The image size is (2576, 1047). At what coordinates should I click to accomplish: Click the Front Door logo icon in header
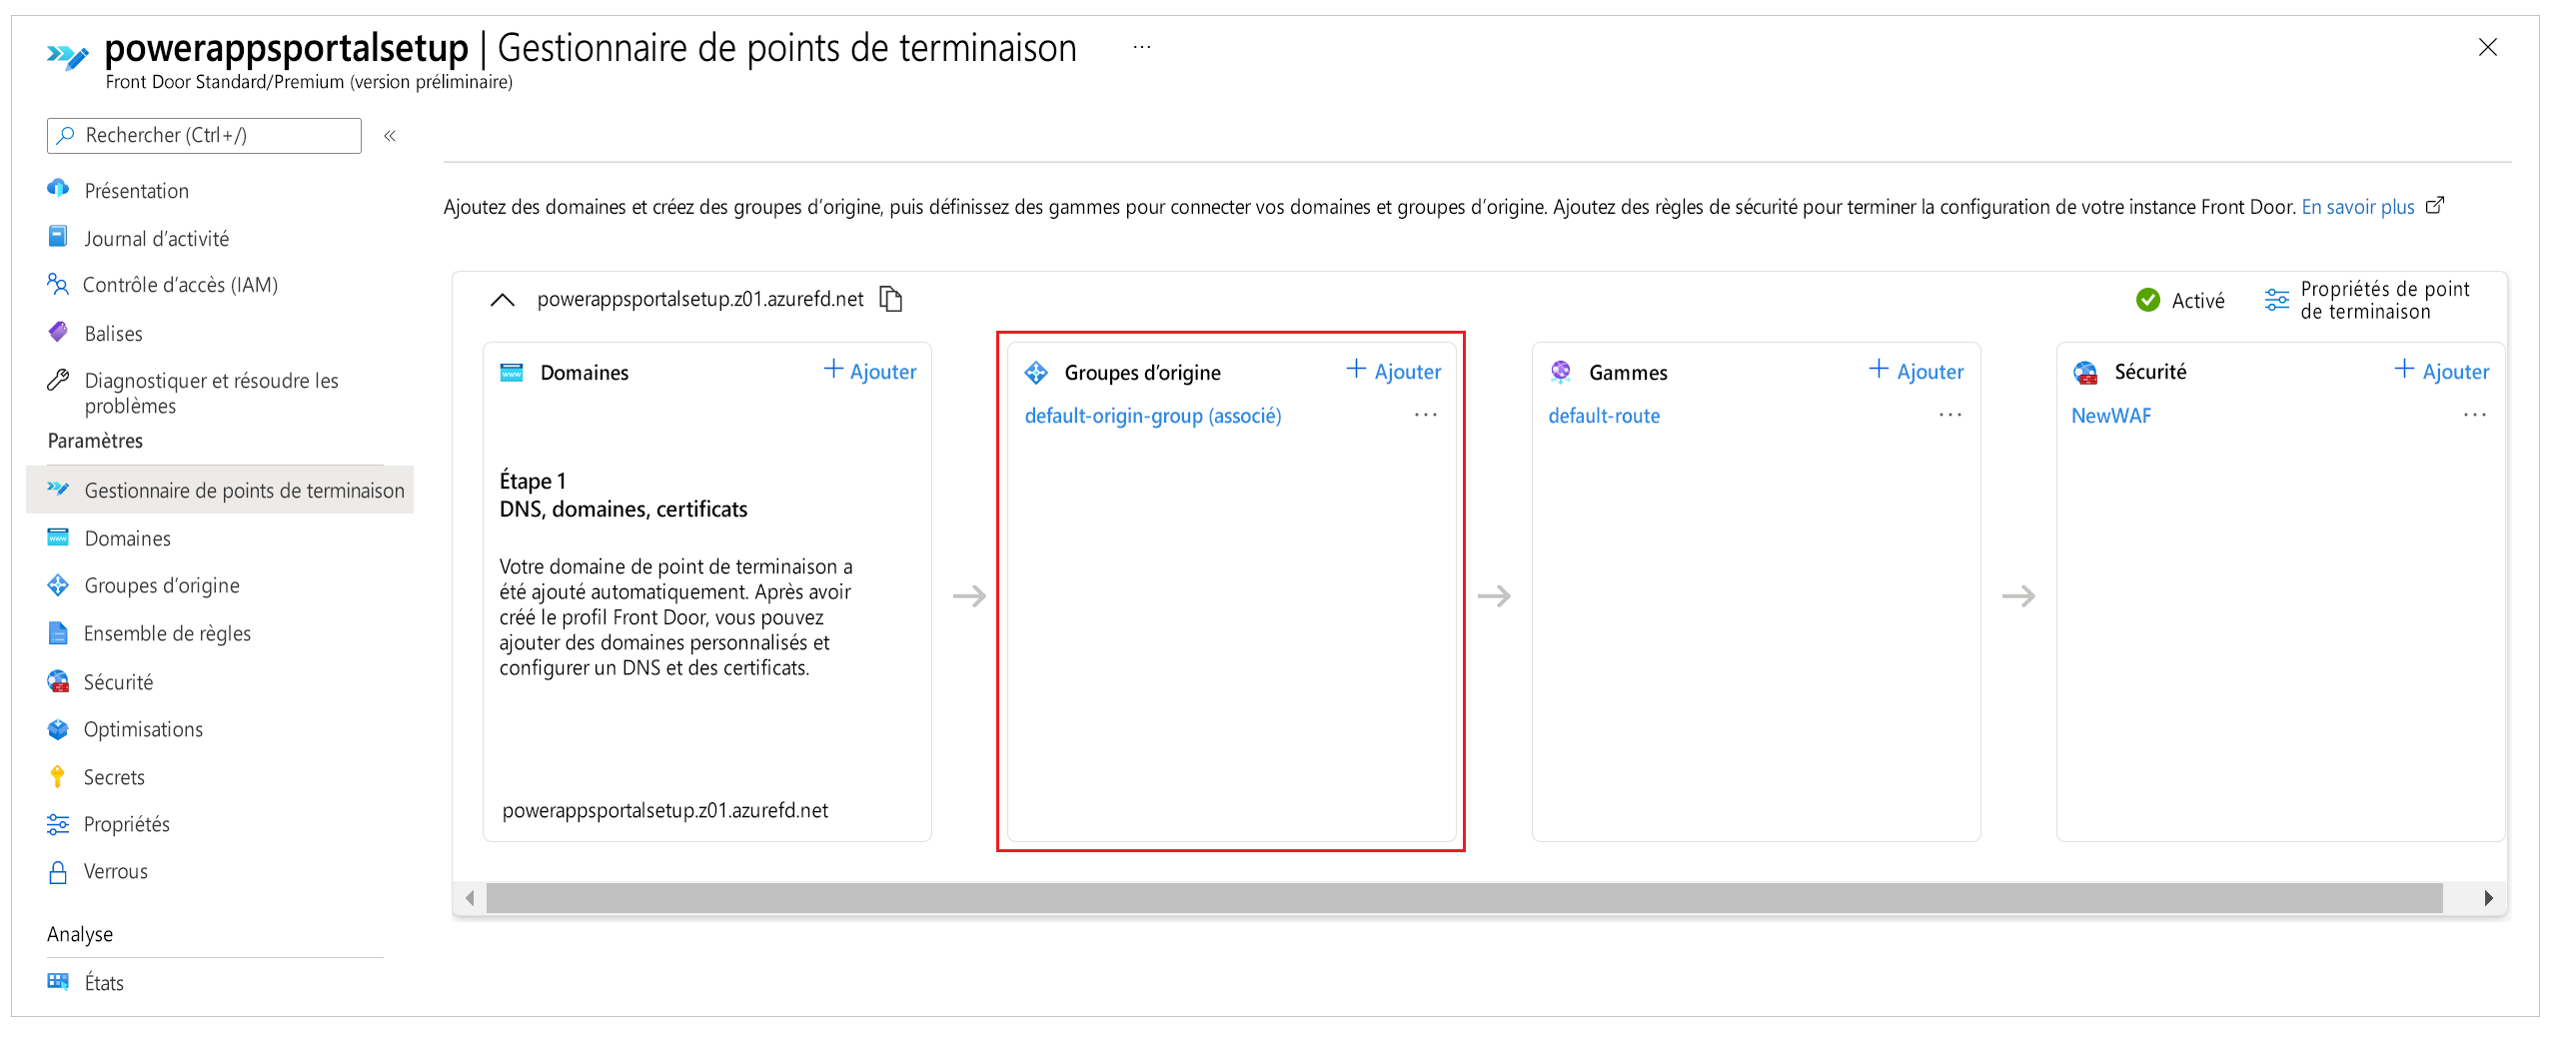(68, 56)
